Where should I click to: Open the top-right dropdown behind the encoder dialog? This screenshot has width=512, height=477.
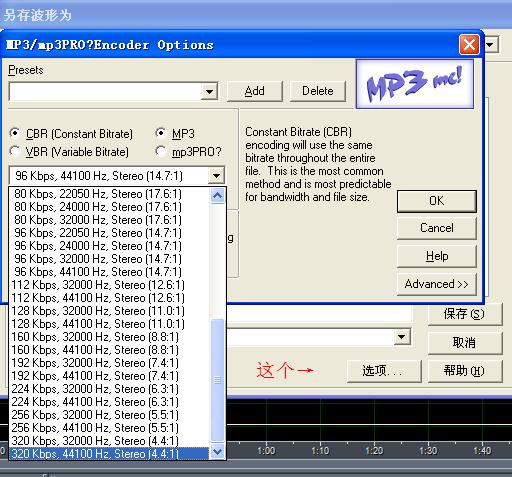coord(491,45)
